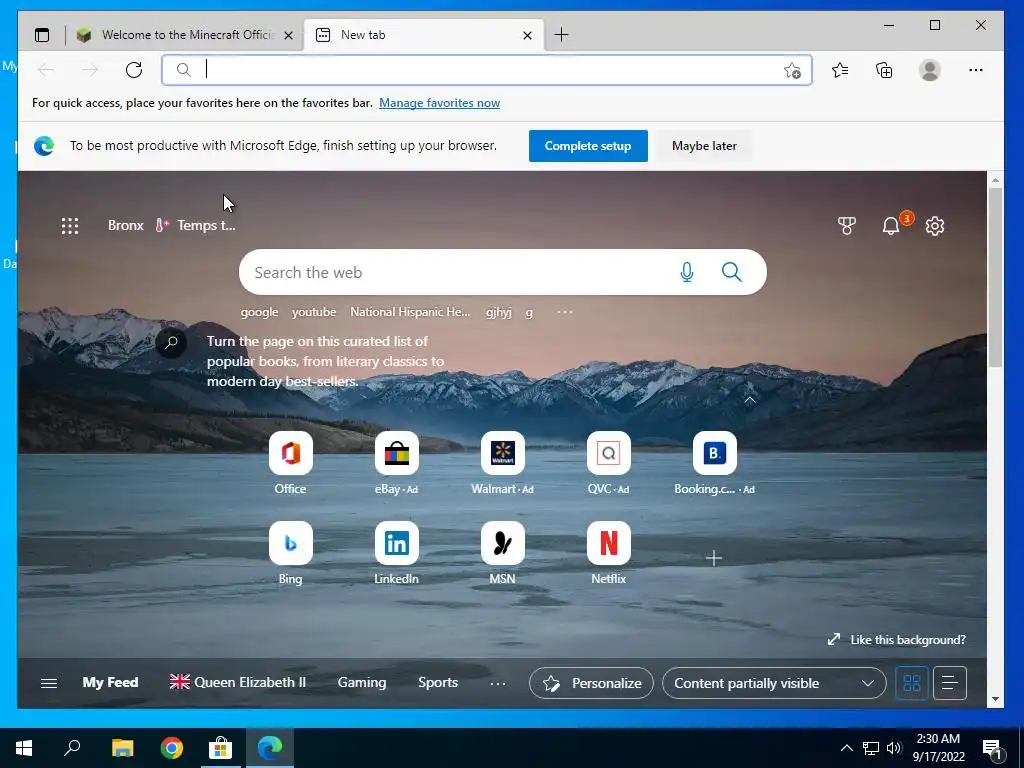Viewport: 1024px width, 768px height.
Task: Select the National Hispanic He... search
Action: point(410,312)
